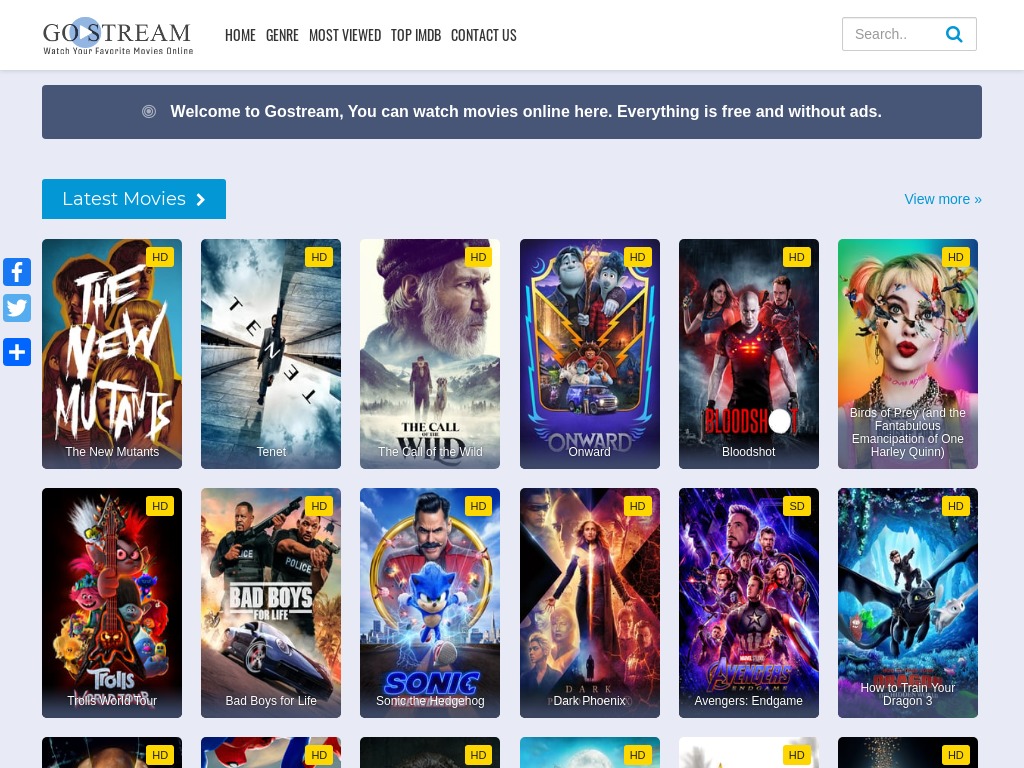The height and width of the screenshot is (768, 1024).
Task: Open the plus share-more icon
Action: pyautogui.click(x=17, y=352)
